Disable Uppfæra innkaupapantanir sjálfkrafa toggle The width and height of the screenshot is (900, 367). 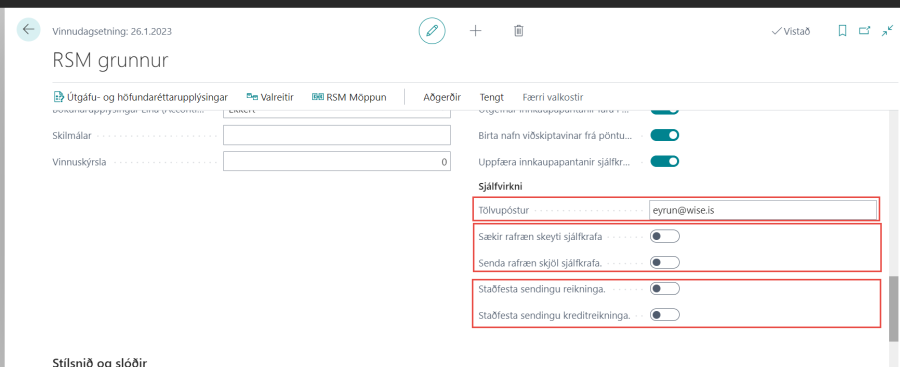(665, 161)
